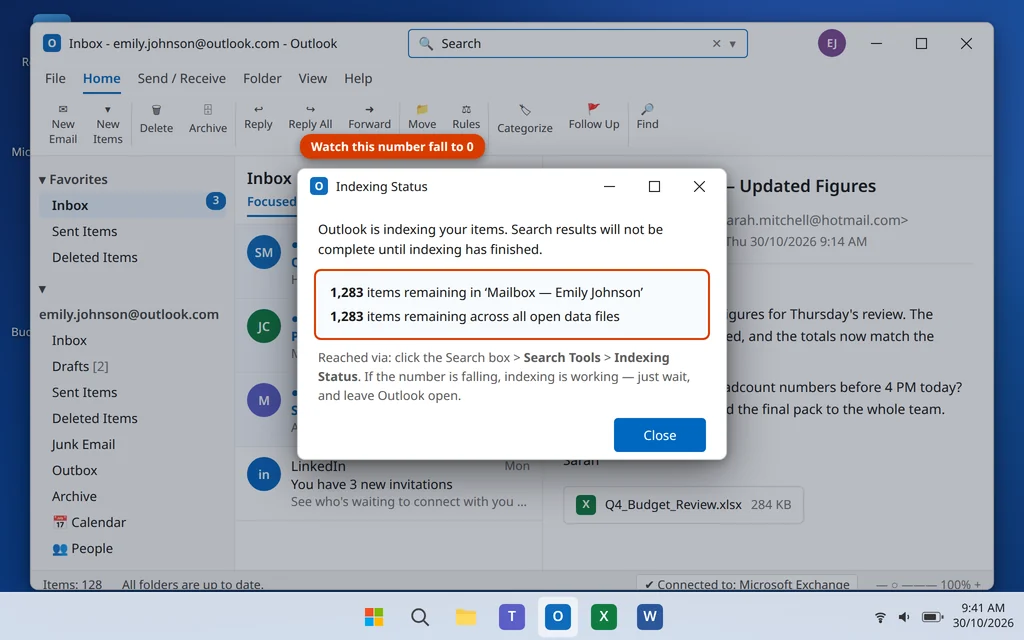Screen dimensions: 1024x640
Task: Open Word from the taskbar
Action: pyautogui.click(x=649, y=616)
